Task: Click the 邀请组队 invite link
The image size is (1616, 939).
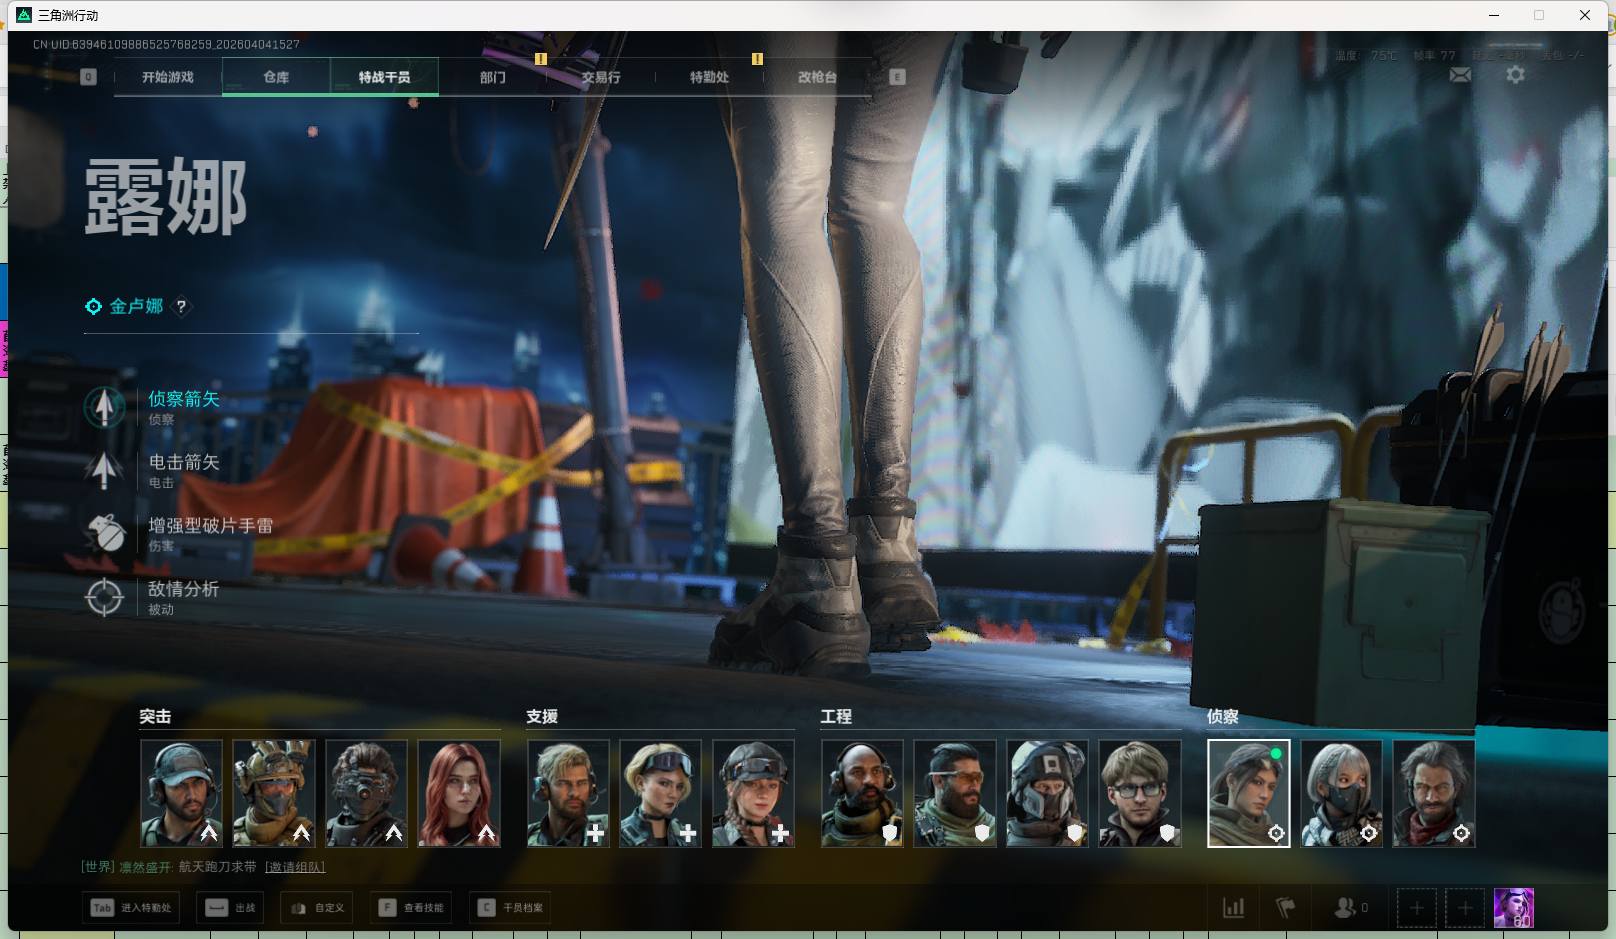Action: point(295,867)
